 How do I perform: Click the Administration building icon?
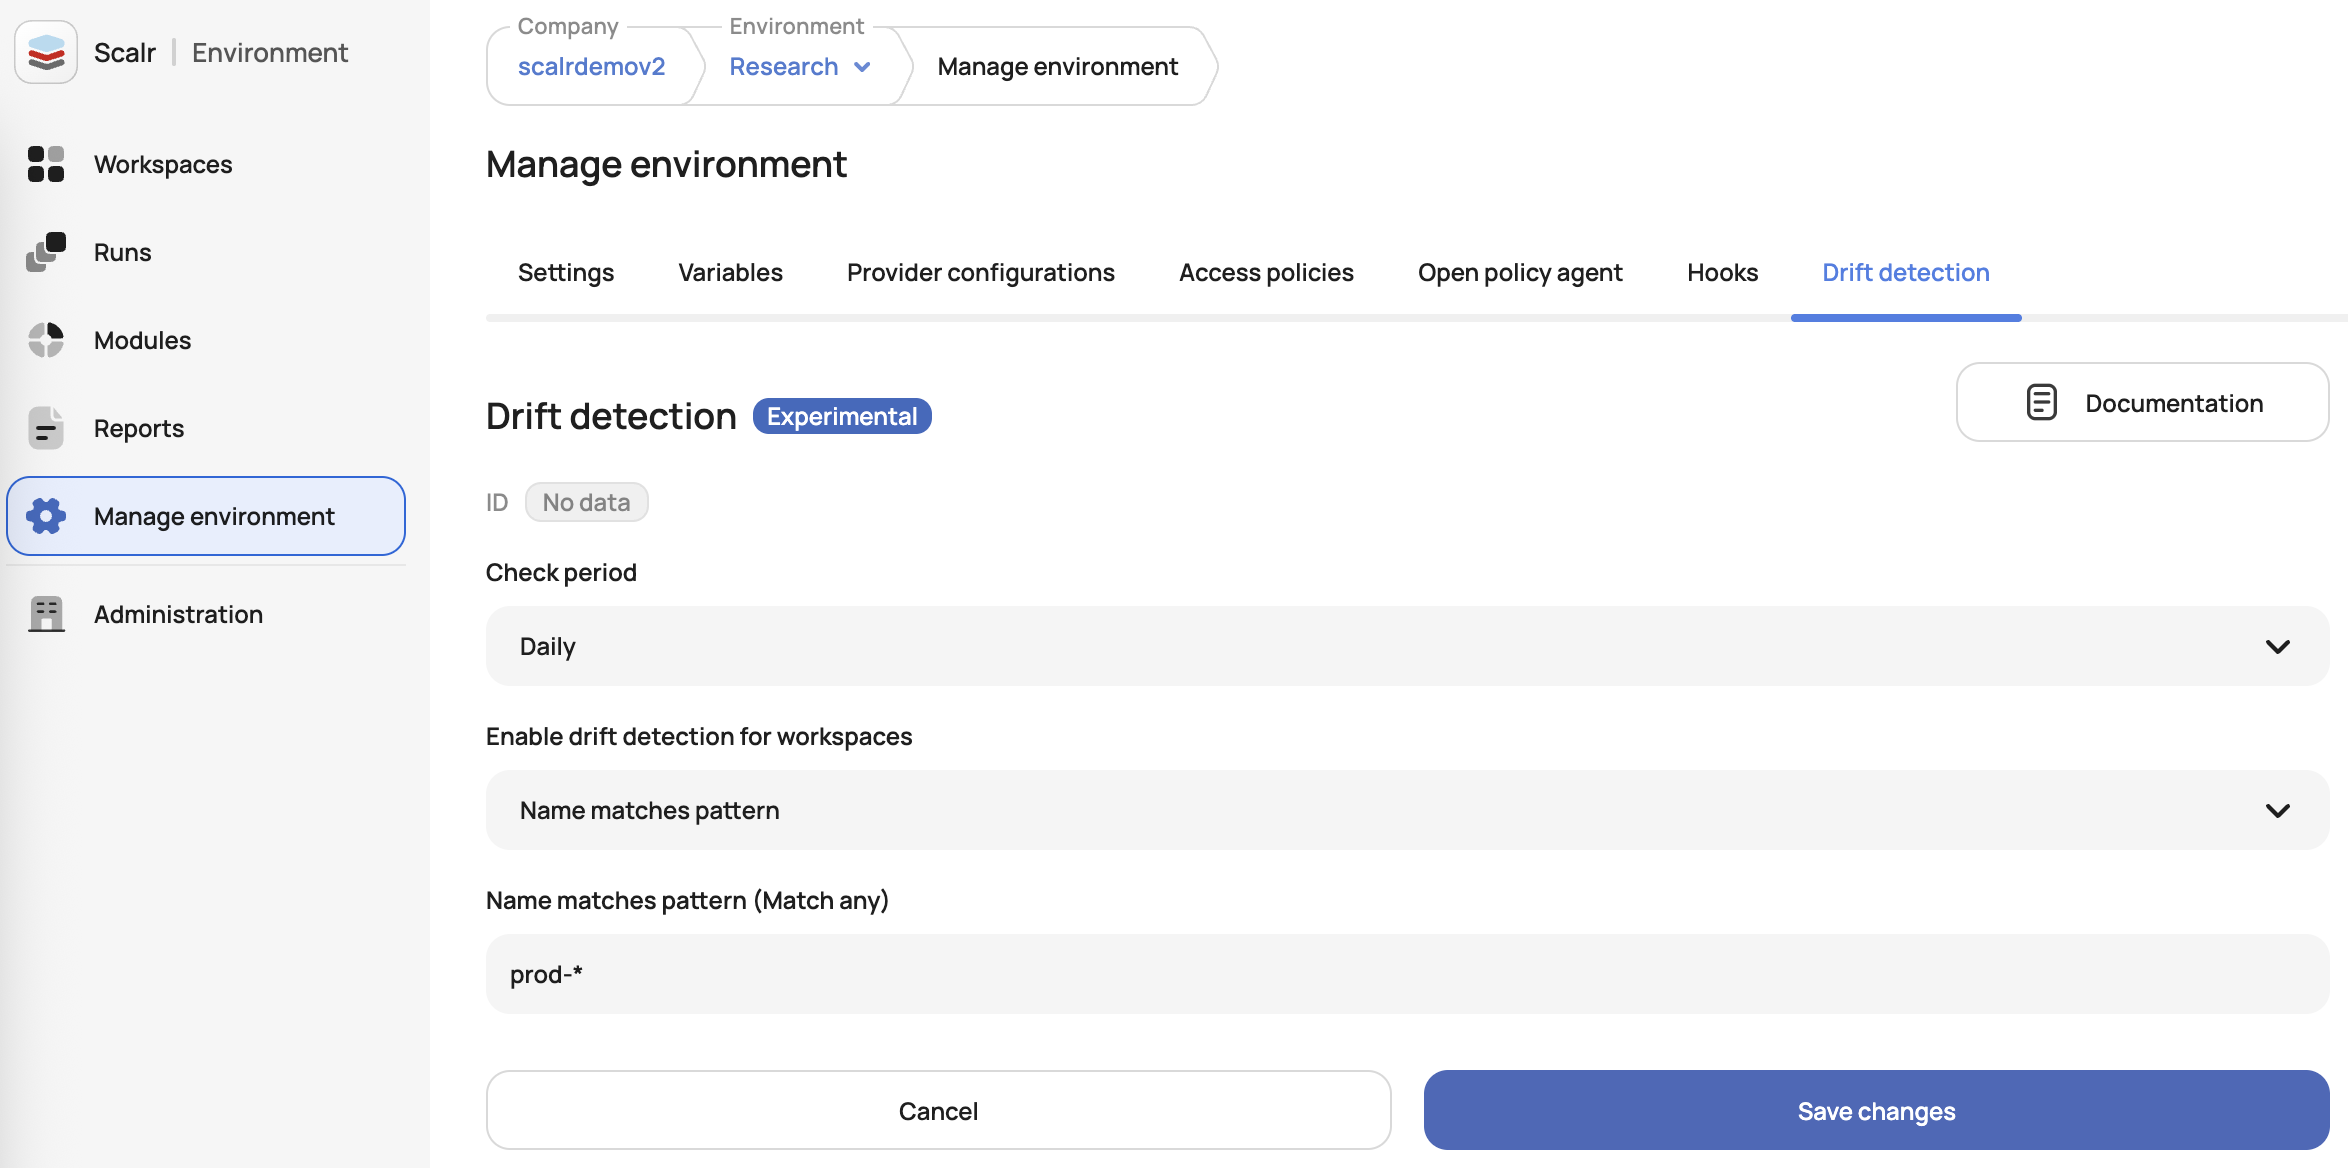pyautogui.click(x=46, y=614)
